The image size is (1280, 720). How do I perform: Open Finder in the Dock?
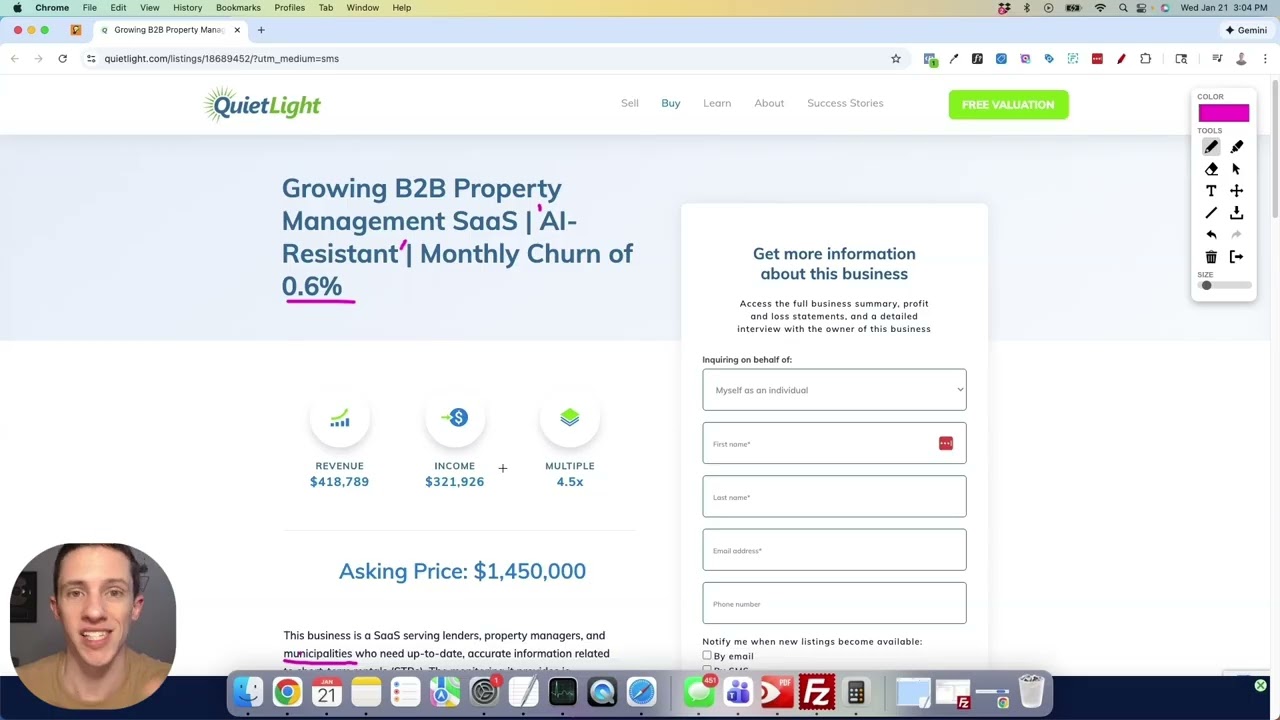coord(248,692)
